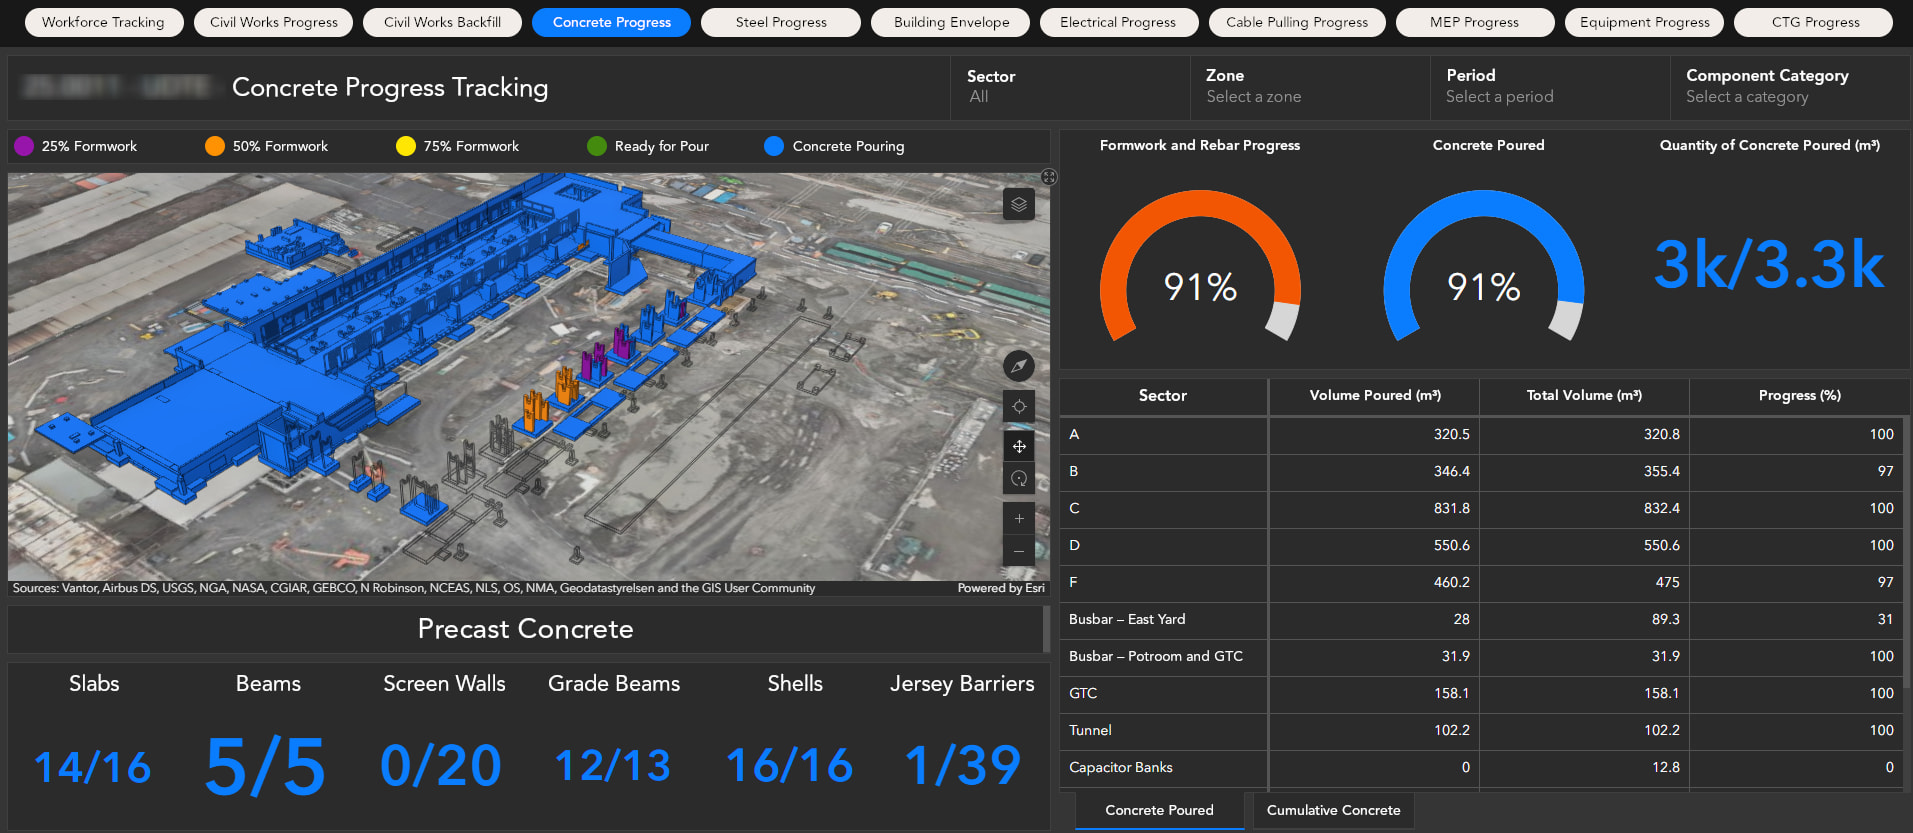
Task: Select the Concrete Progress tab
Action: click(611, 22)
